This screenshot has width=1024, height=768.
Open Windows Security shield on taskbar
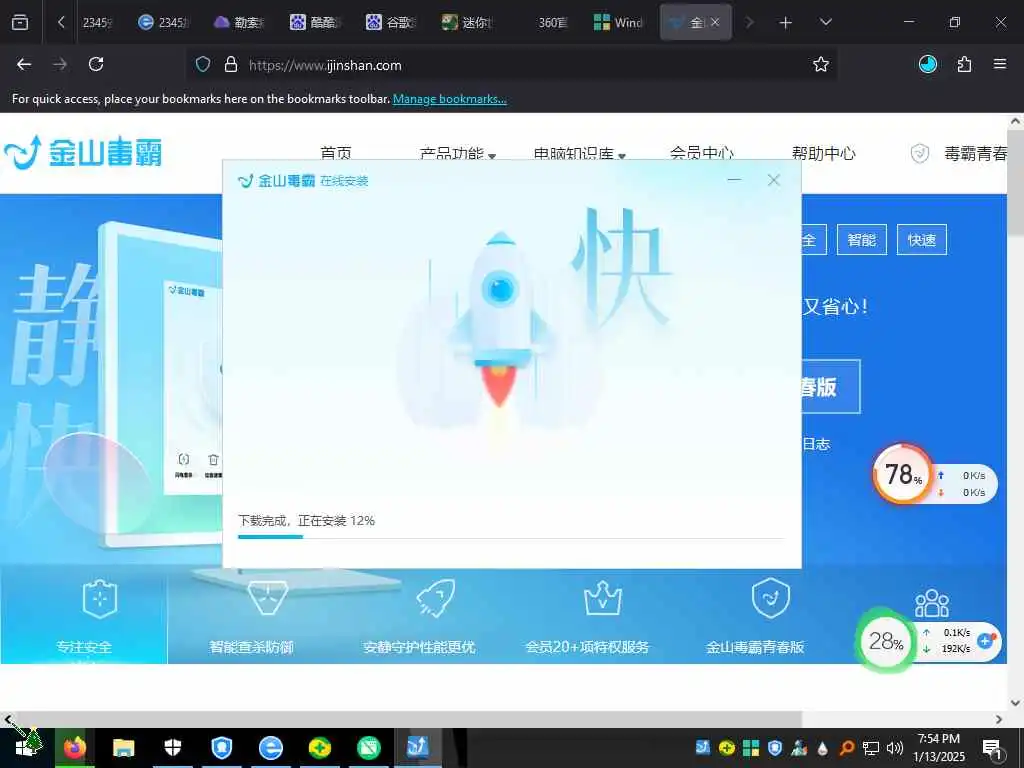click(x=172, y=748)
